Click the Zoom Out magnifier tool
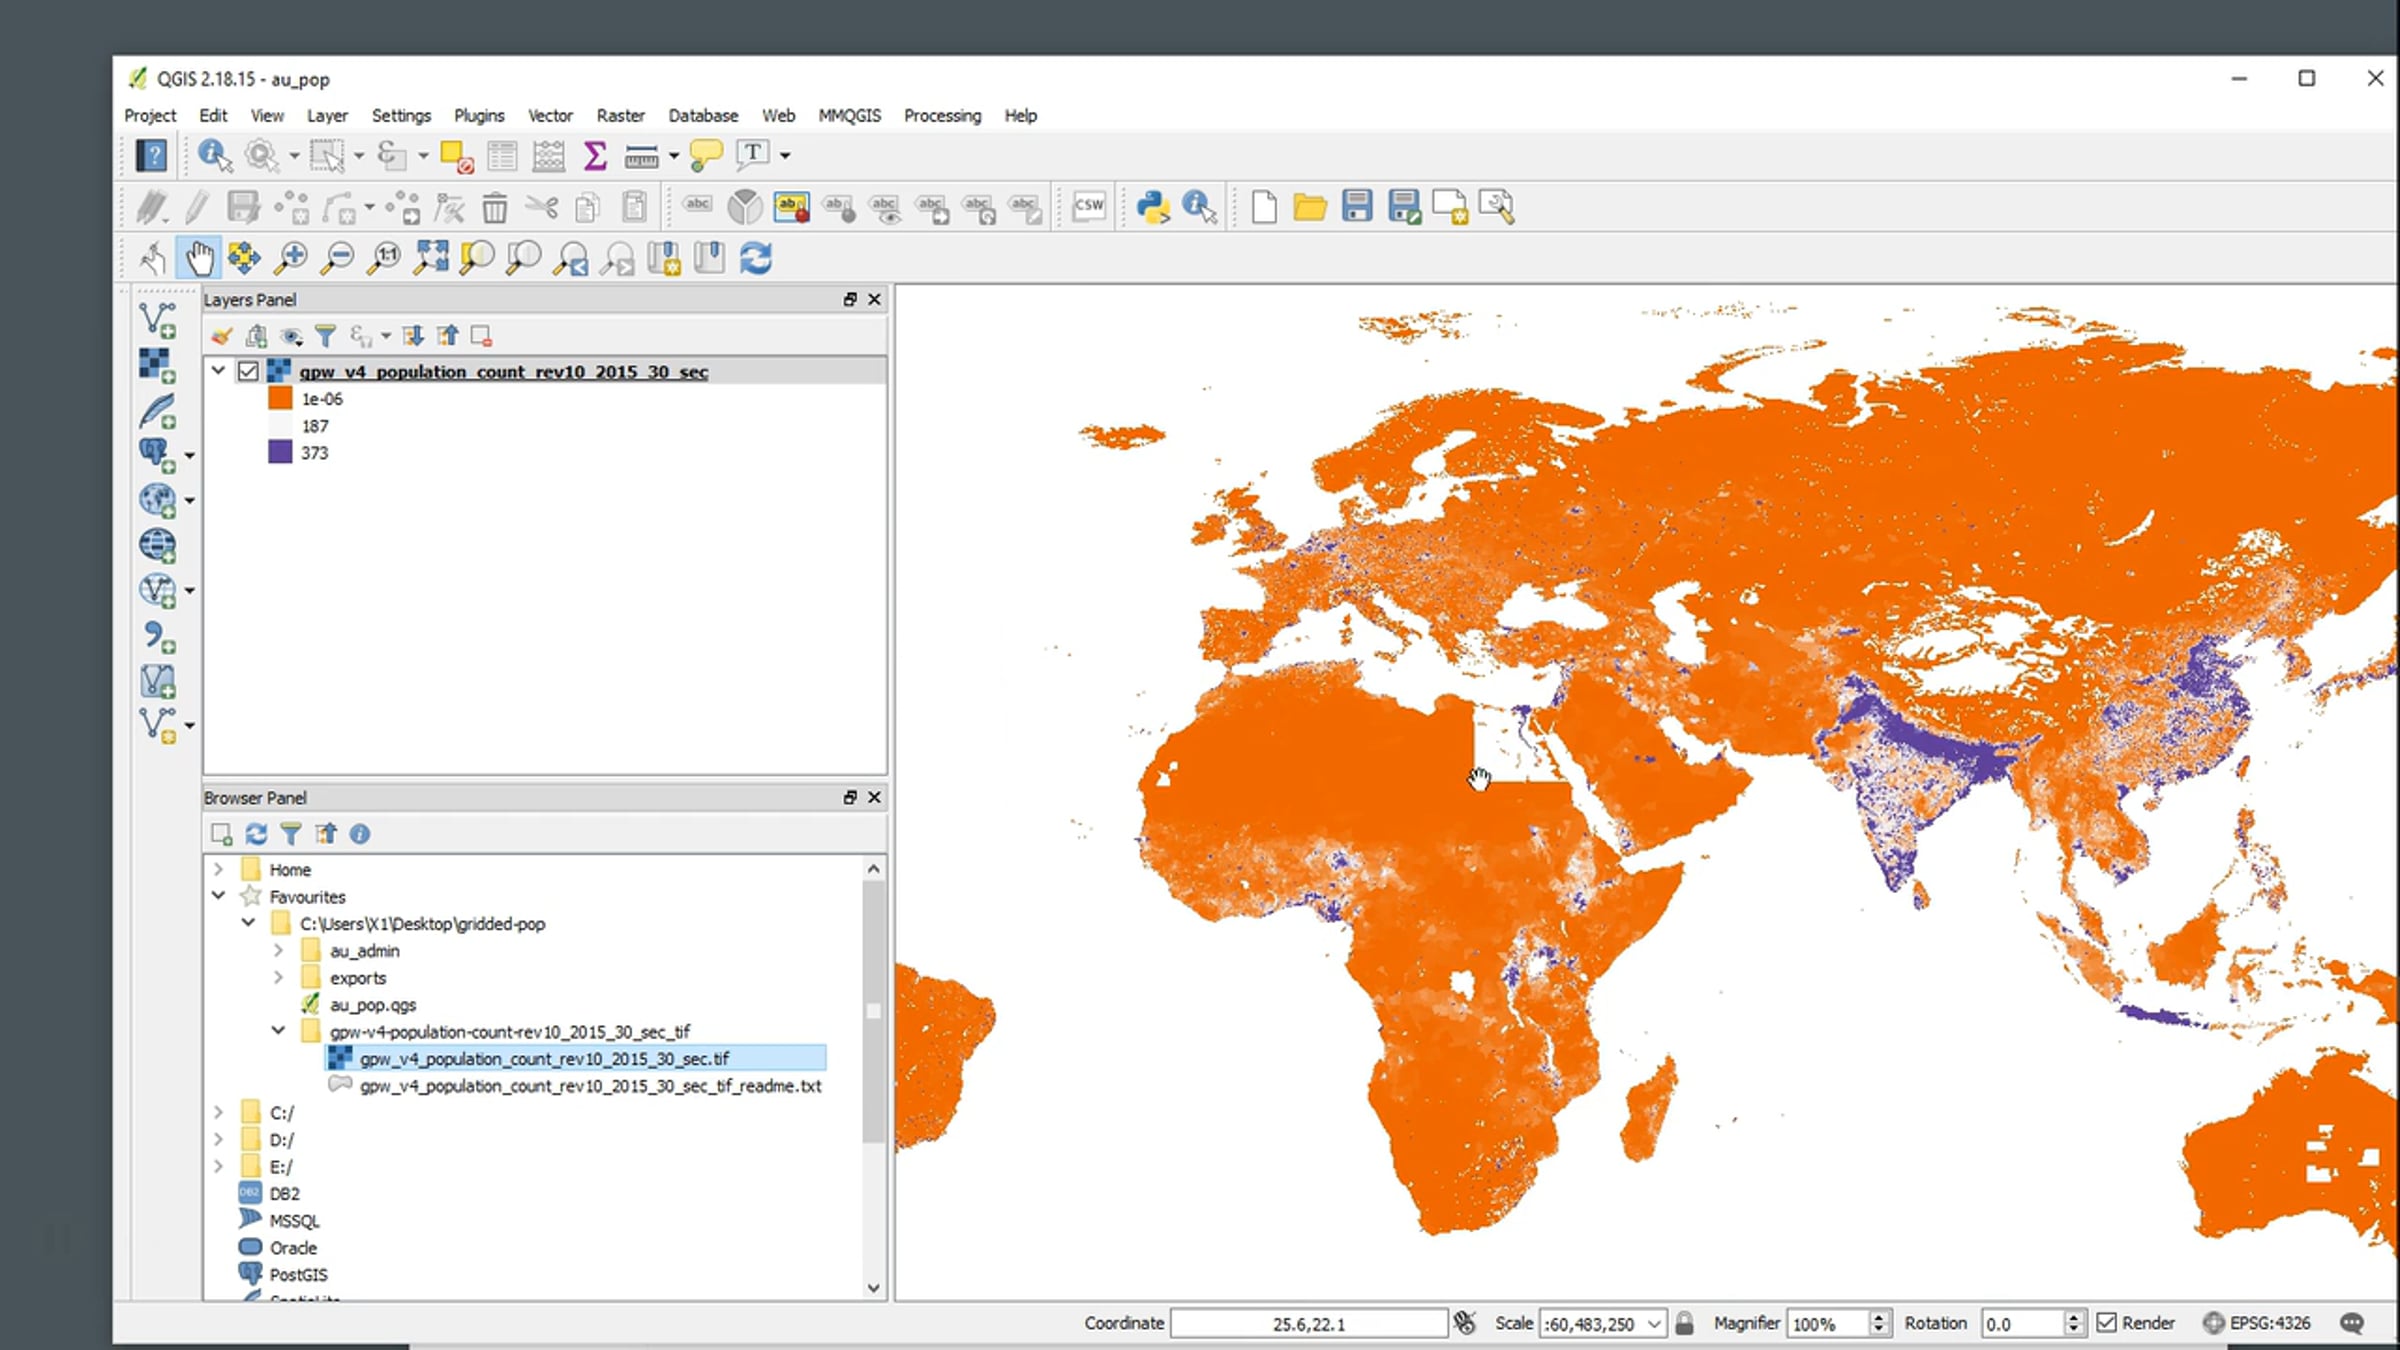The height and width of the screenshot is (1350, 2400). (x=338, y=258)
